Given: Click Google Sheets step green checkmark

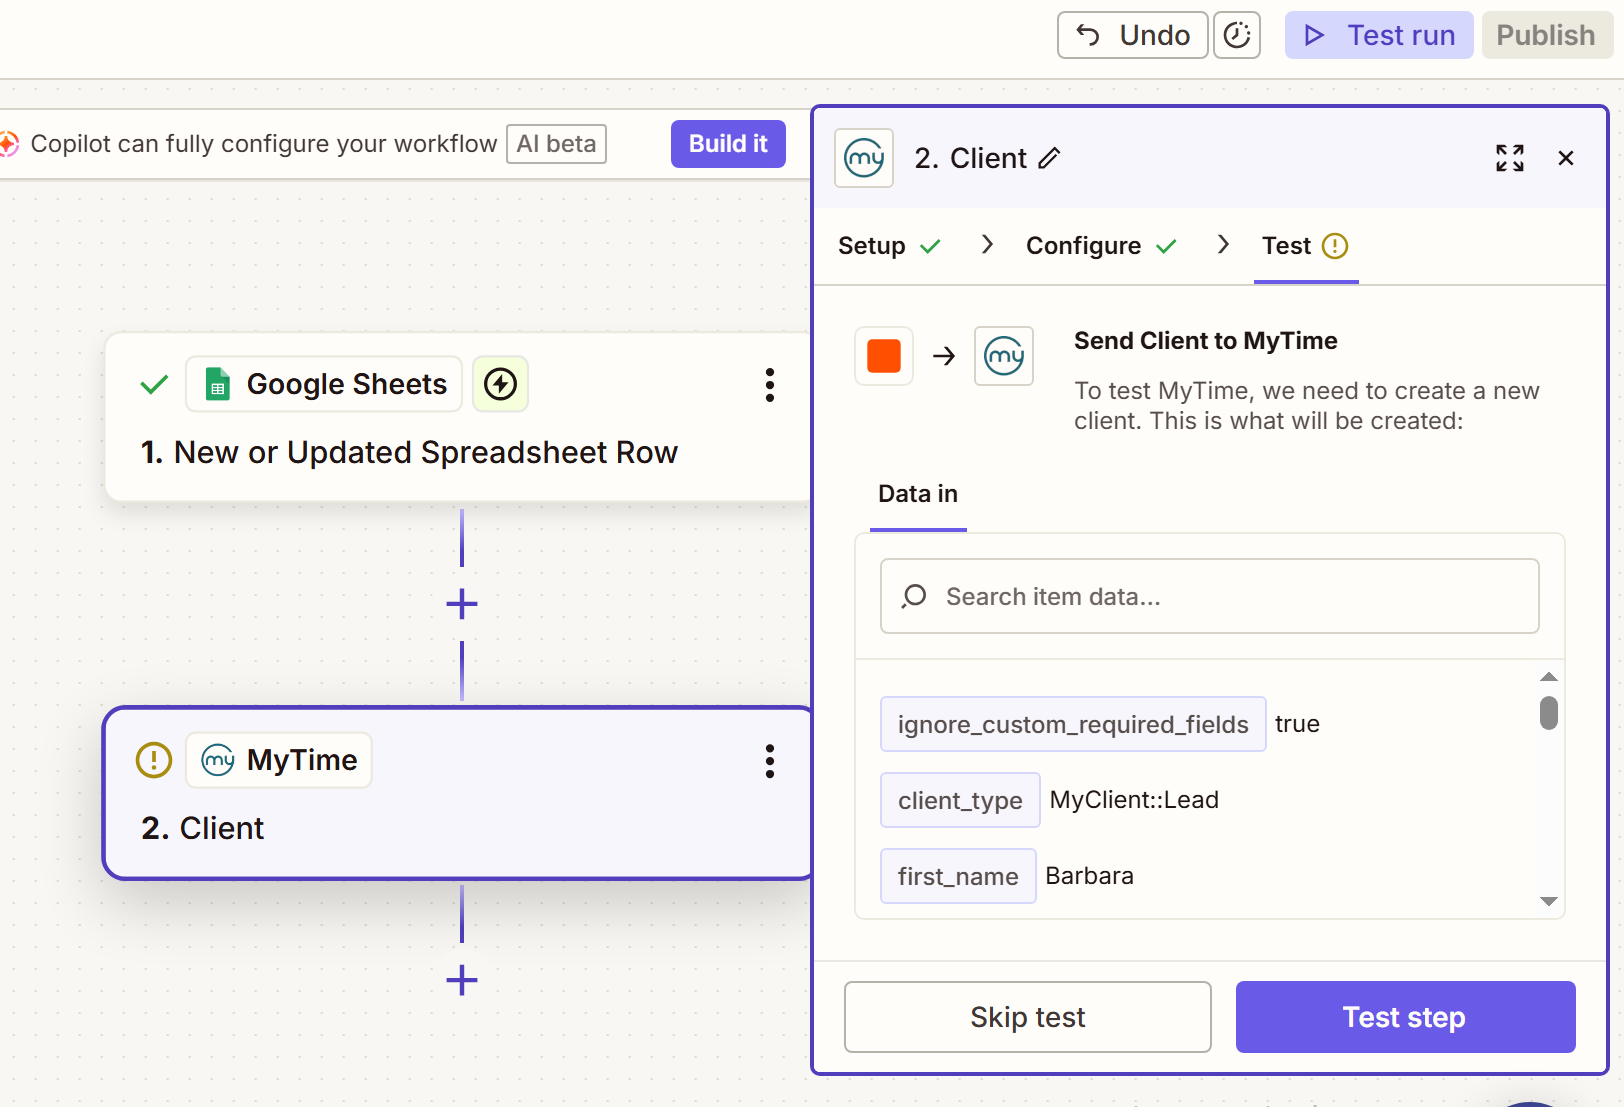Looking at the screenshot, I should tap(154, 384).
